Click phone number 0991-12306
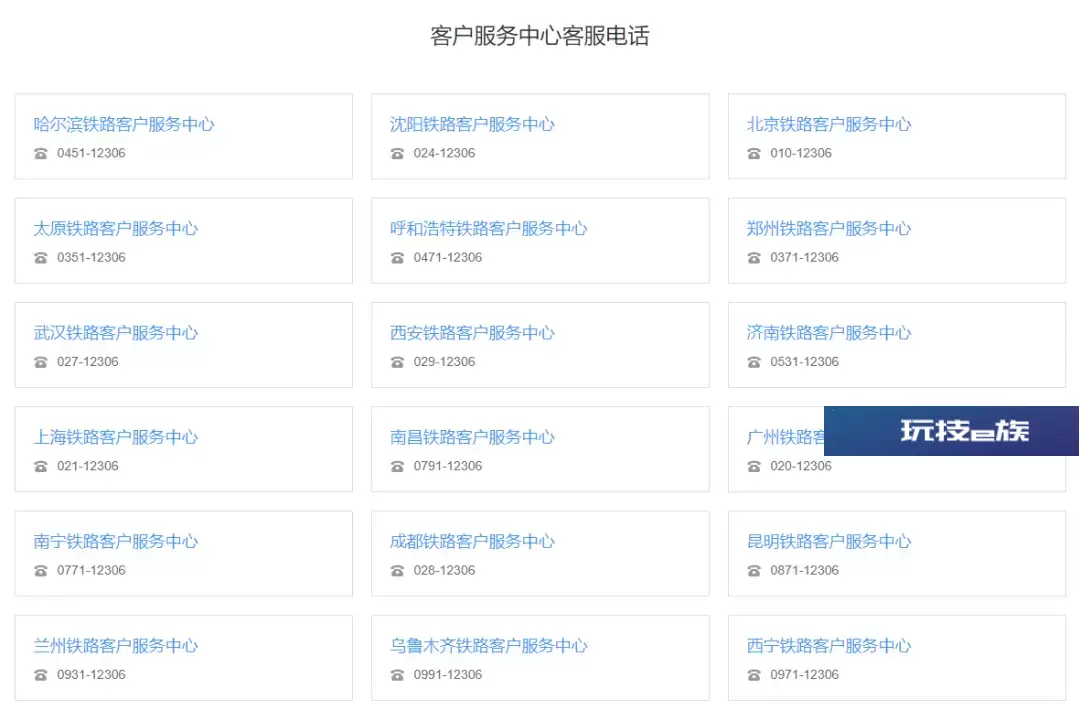 click(448, 674)
